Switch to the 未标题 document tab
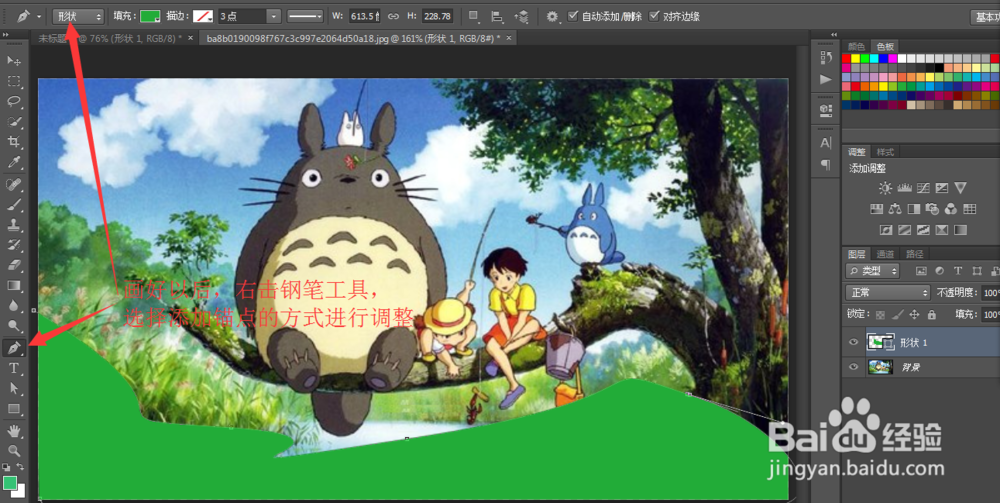The image size is (1000, 503). point(110,38)
